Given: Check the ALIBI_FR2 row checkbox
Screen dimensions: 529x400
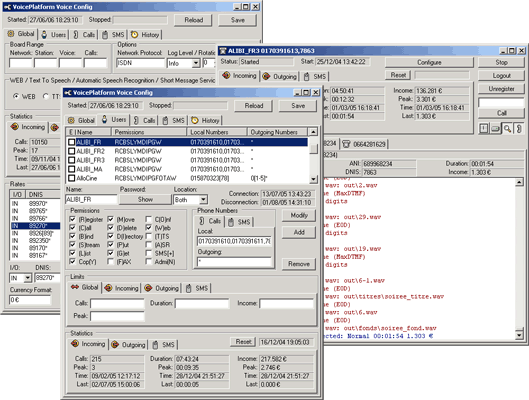Looking at the screenshot, I should [72, 151].
